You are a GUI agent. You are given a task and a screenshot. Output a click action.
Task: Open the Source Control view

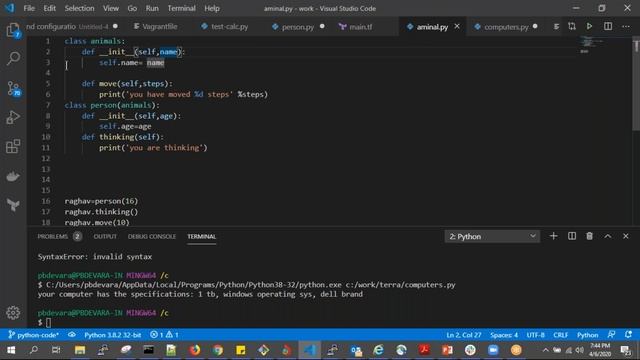[x=13, y=88]
